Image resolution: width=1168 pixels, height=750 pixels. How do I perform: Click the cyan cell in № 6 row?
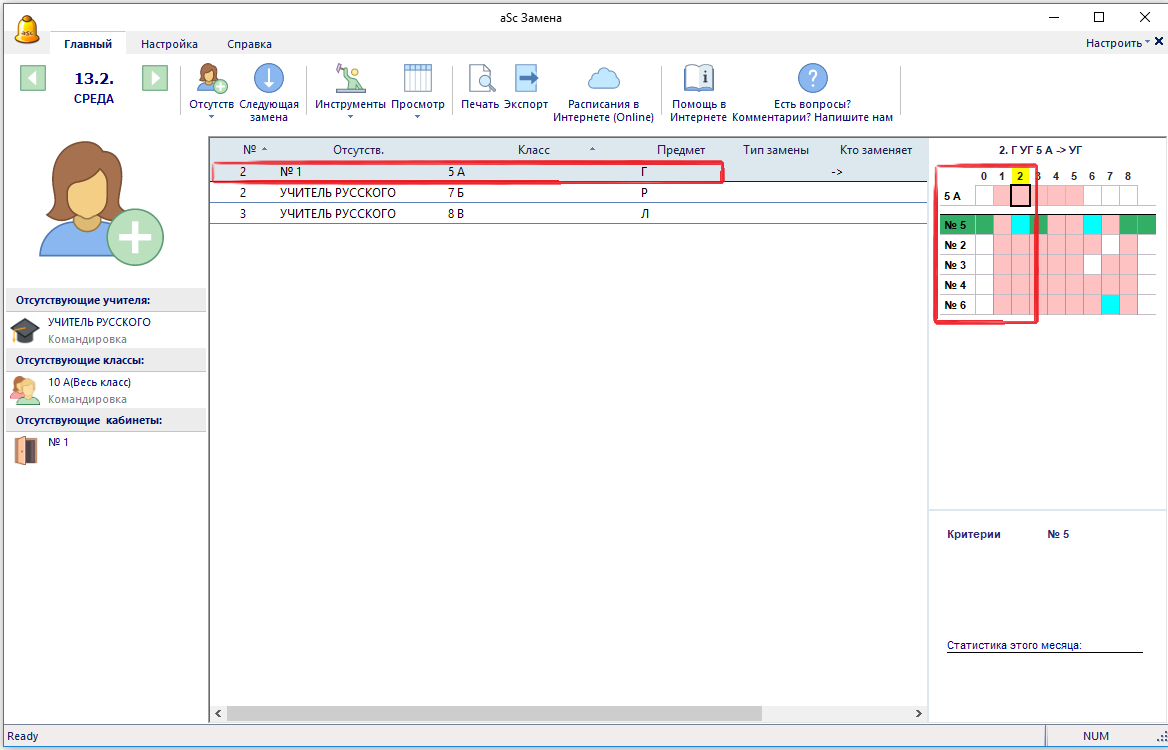pyautogui.click(x=1110, y=305)
